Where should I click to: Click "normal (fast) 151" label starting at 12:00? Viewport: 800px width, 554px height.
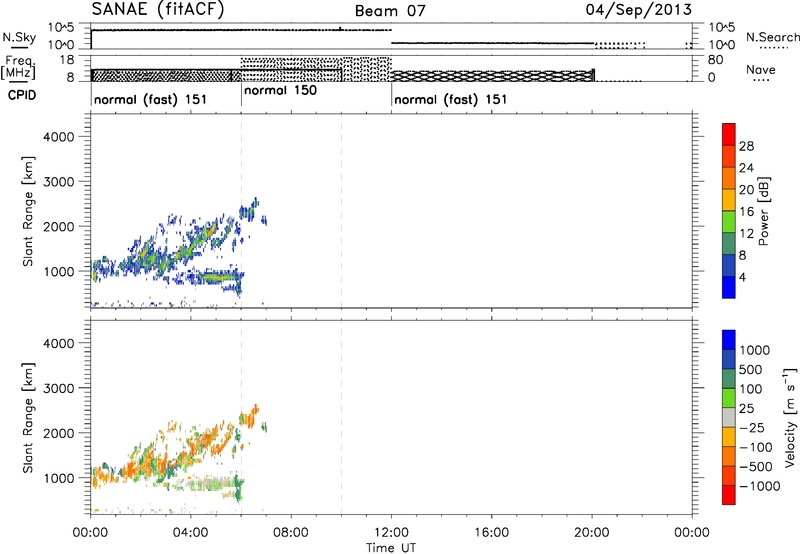point(451,99)
